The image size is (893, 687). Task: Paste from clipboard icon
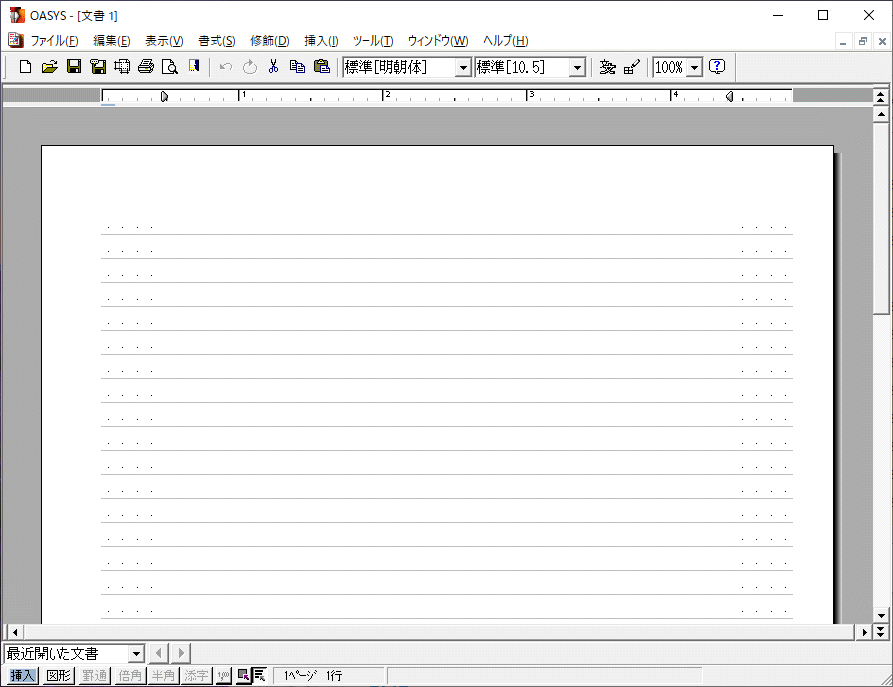point(322,67)
